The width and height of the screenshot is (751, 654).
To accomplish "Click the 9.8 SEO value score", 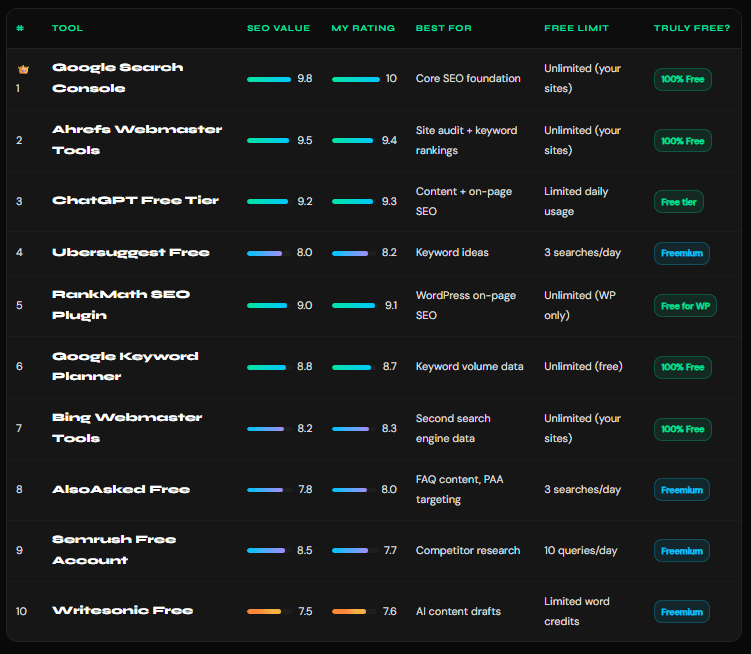I will [305, 79].
